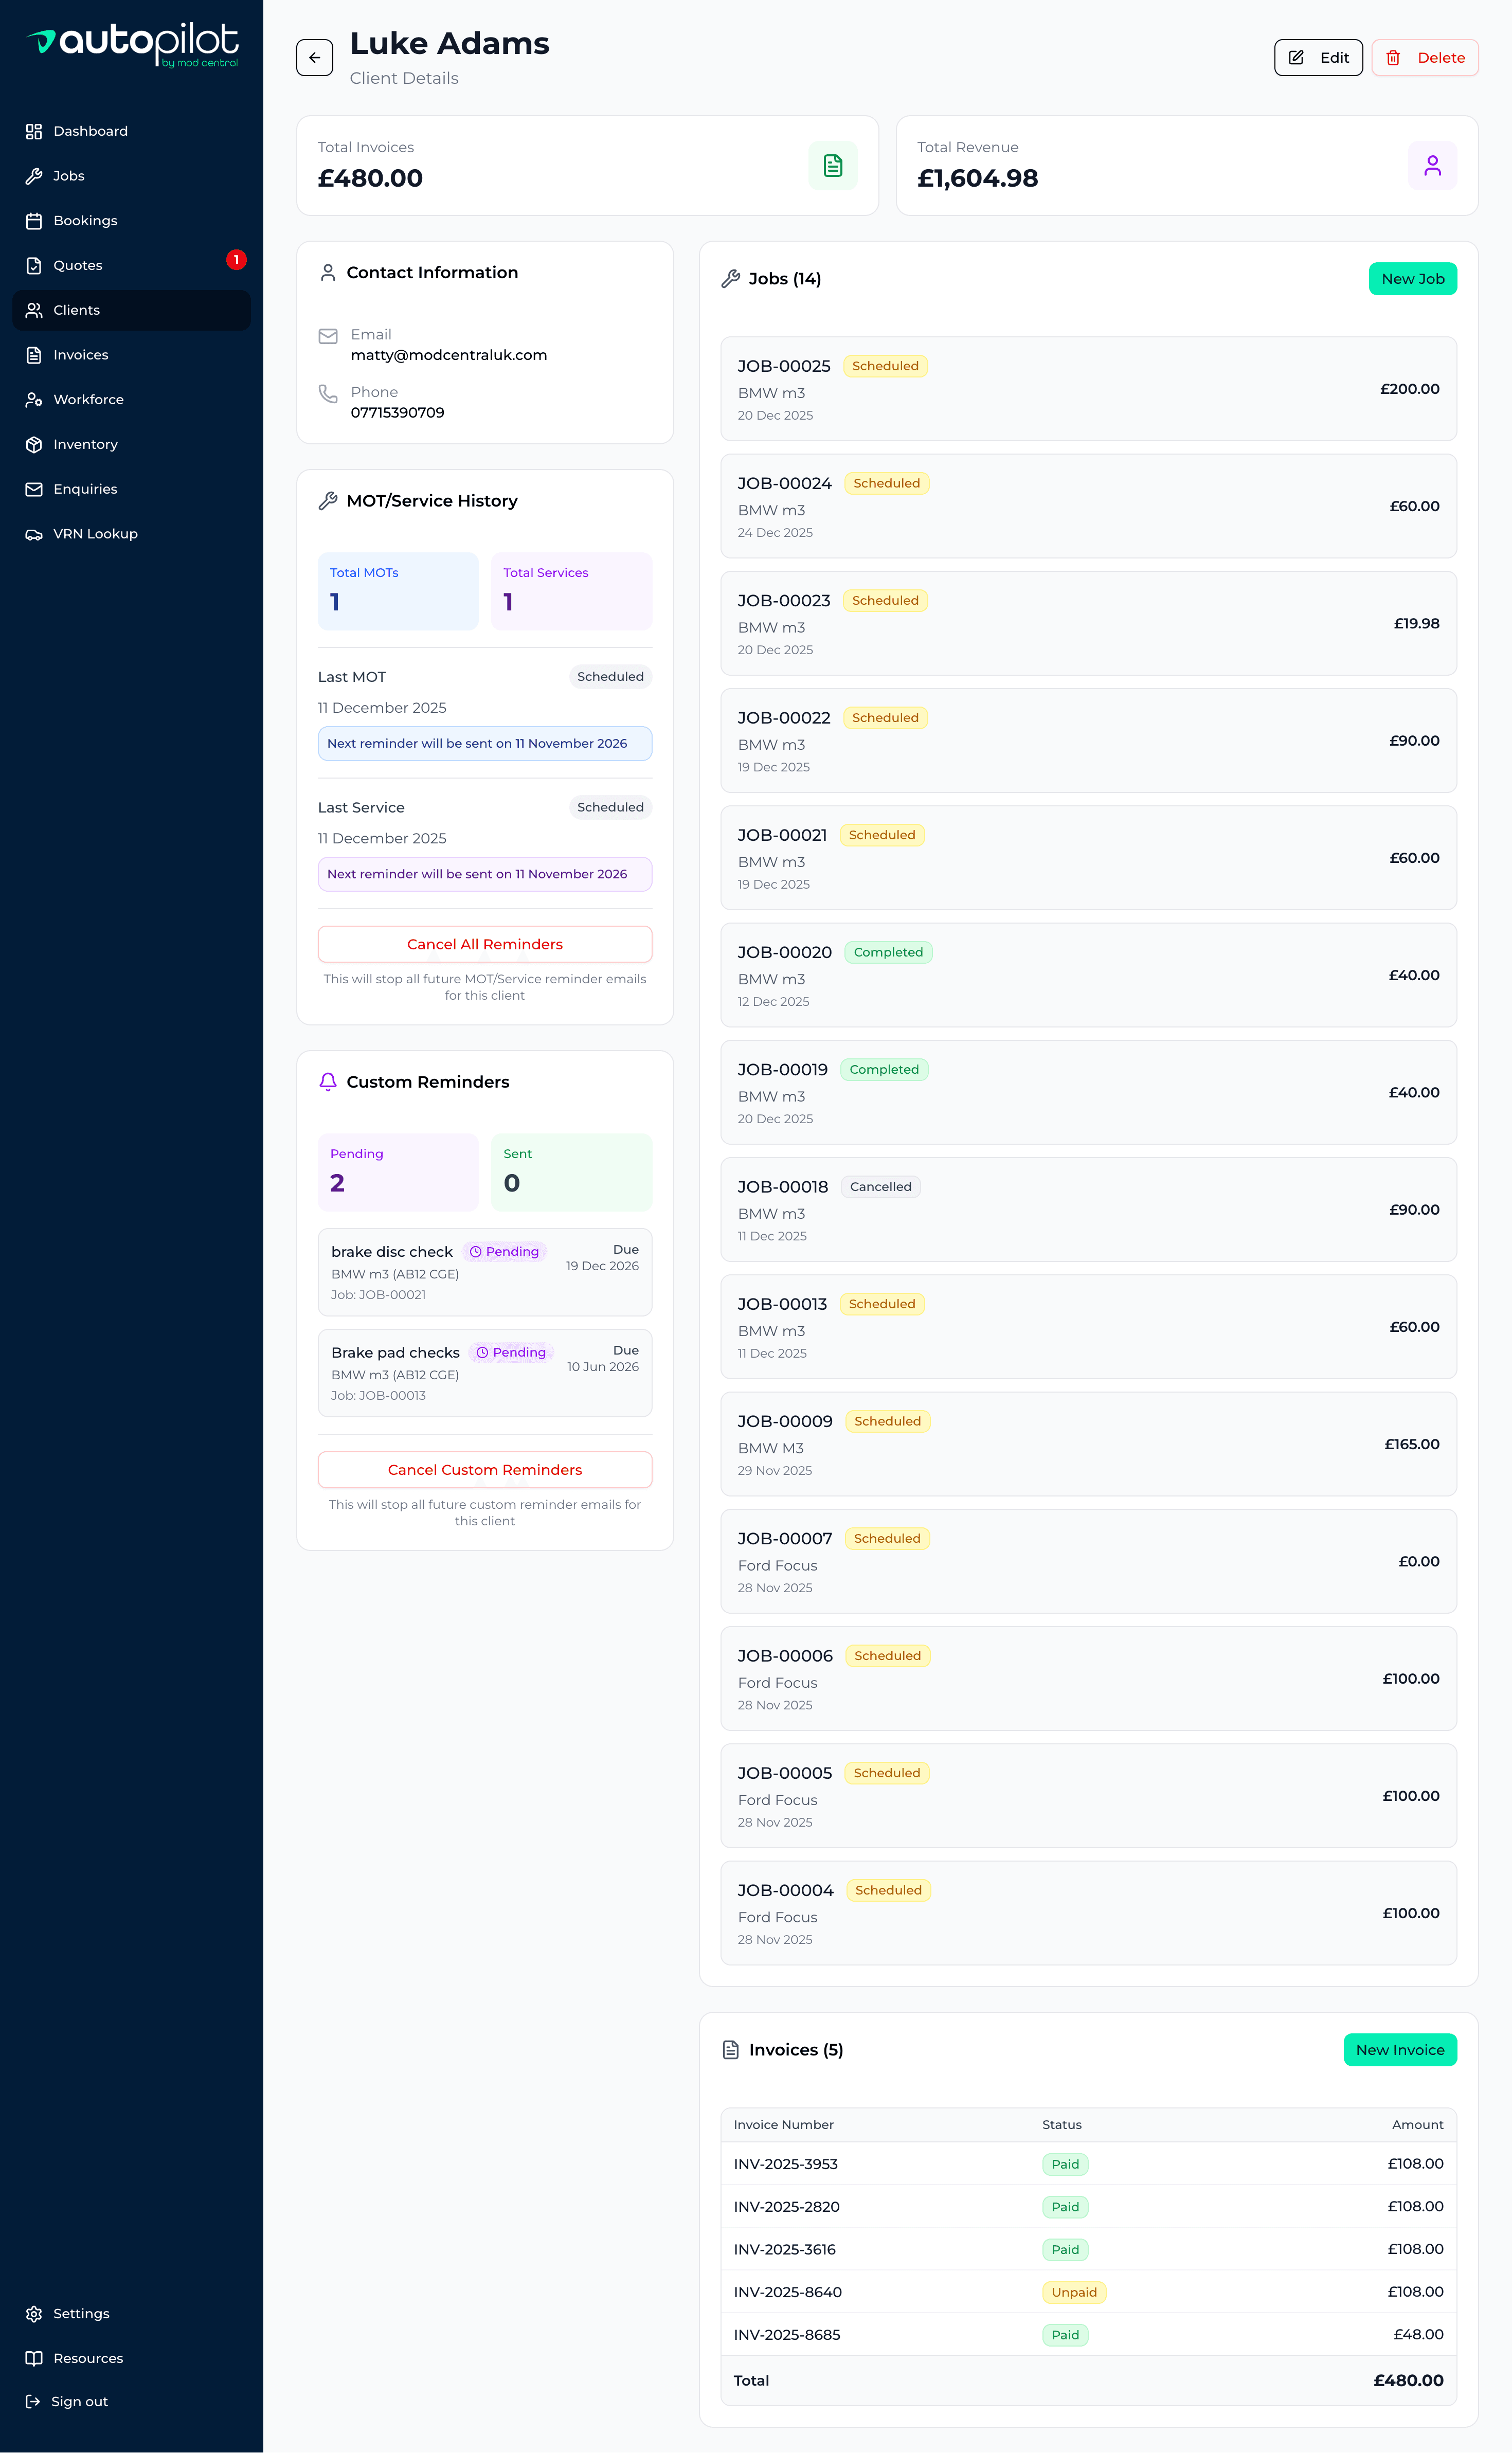Cancel All Reminders for this client

point(484,943)
